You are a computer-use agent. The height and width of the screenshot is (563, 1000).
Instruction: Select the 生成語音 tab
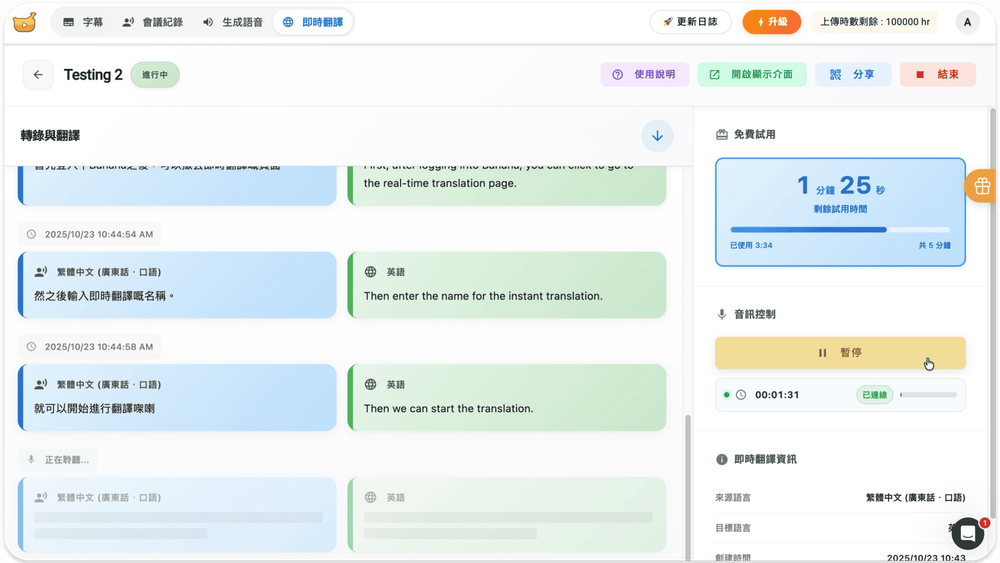[232, 22]
